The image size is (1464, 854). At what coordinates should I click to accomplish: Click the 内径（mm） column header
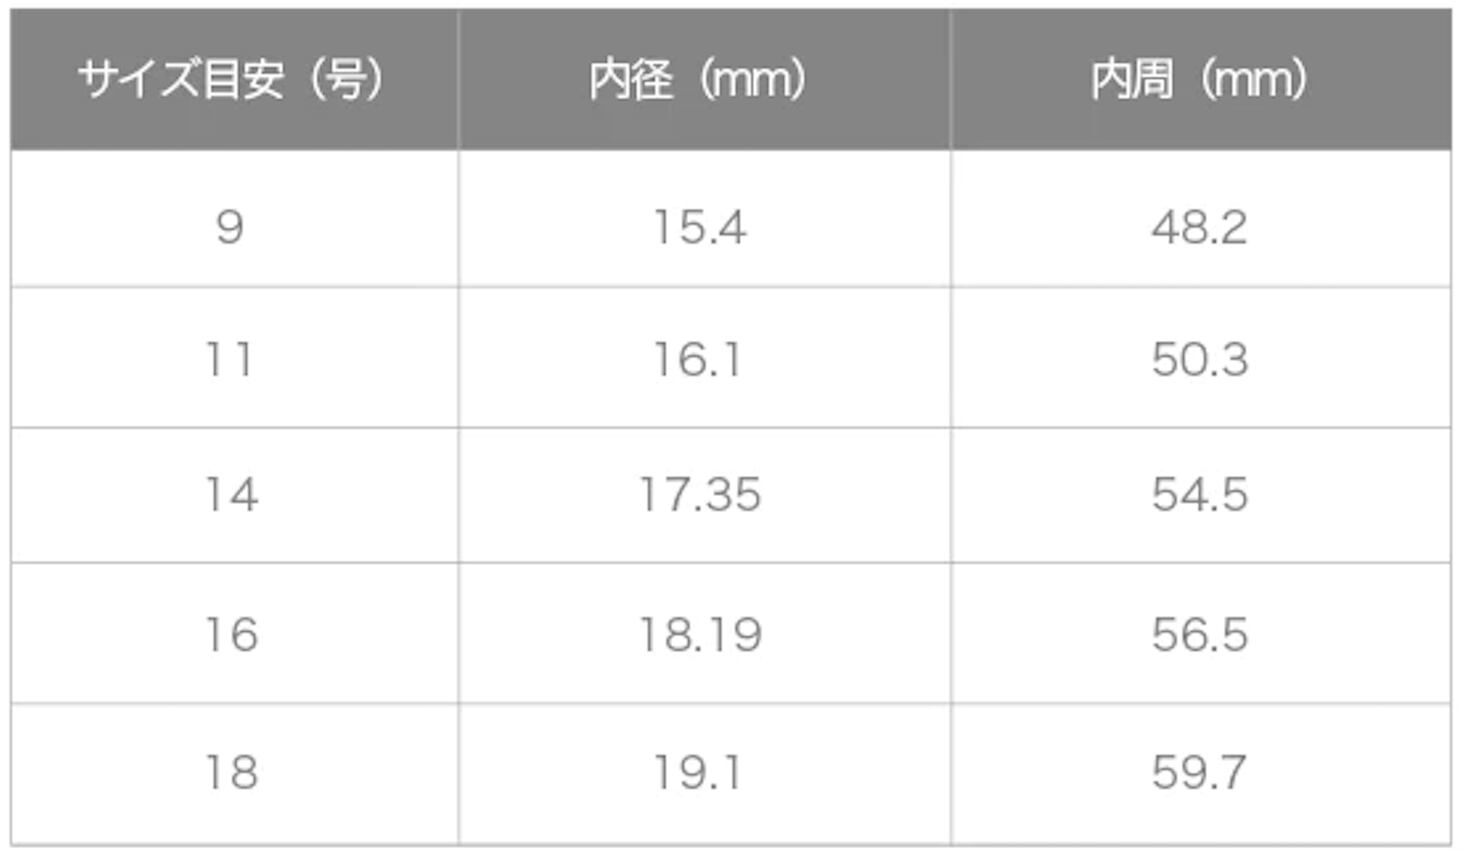click(705, 80)
